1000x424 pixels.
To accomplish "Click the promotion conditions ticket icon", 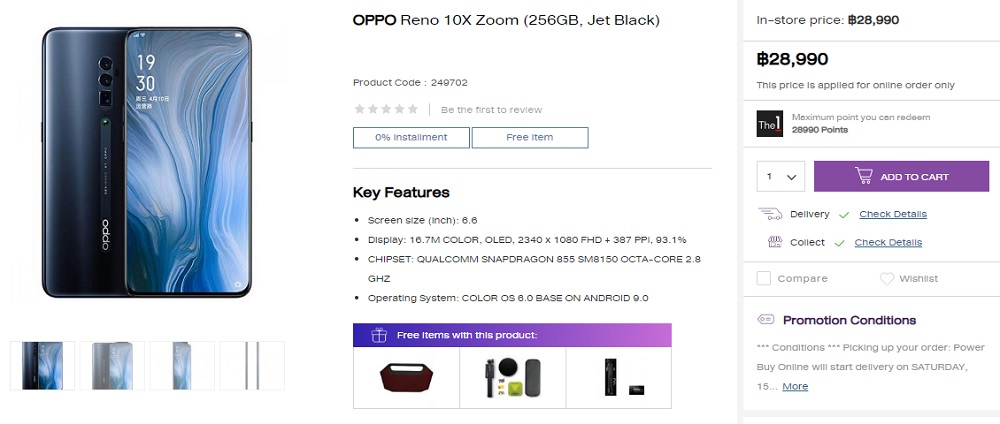I will coord(765,319).
